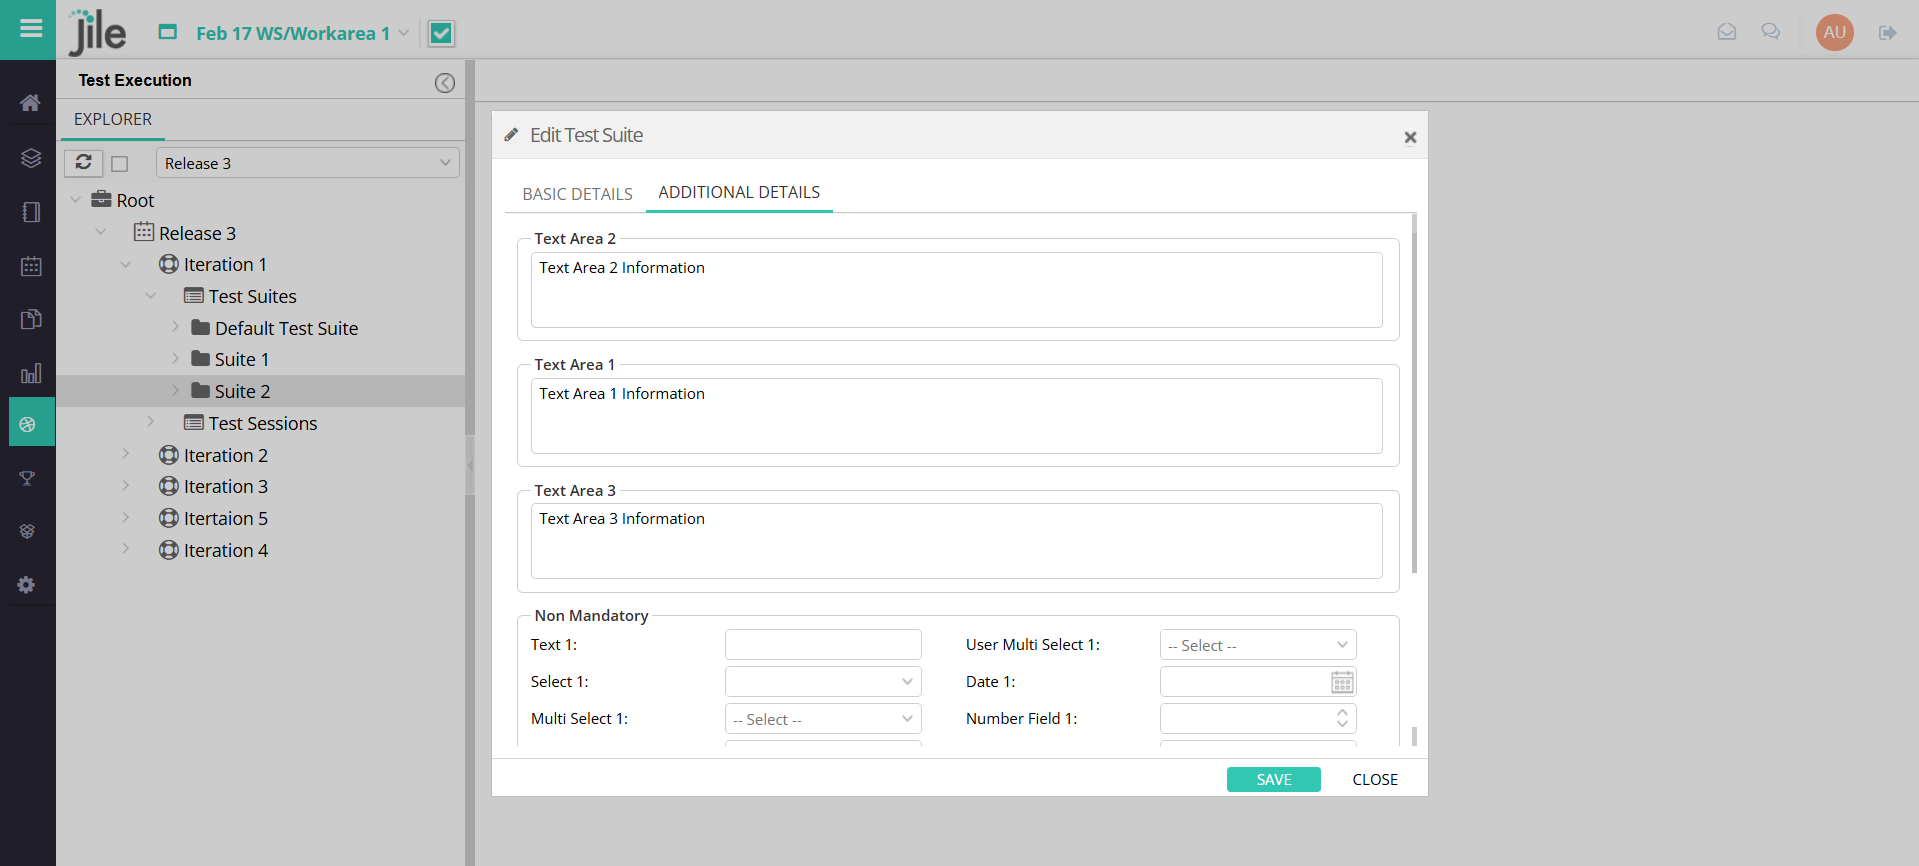The width and height of the screenshot is (1919, 866).
Task: Click the Save button
Action: 1273,780
